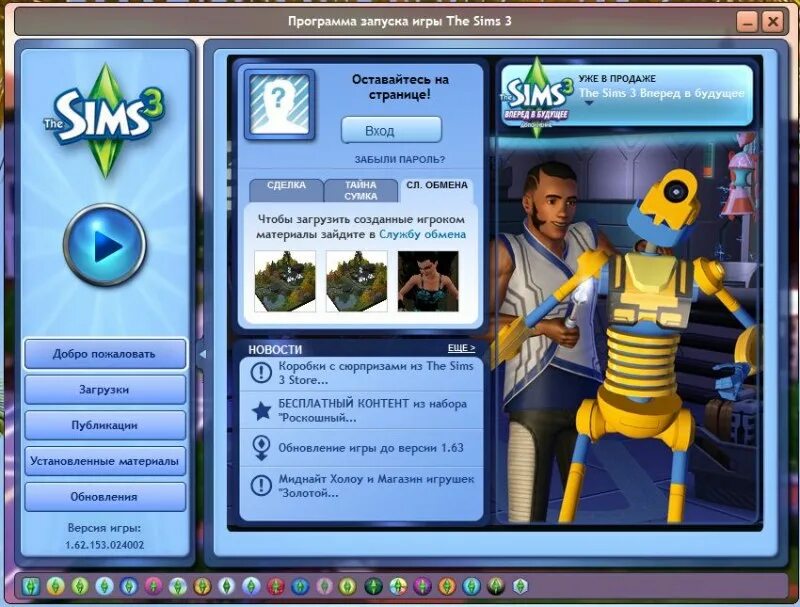800x607 pixels.
Task: Click the red expansion icon in bottom bar
Action: pyautogui.click(x=276, y=587)
